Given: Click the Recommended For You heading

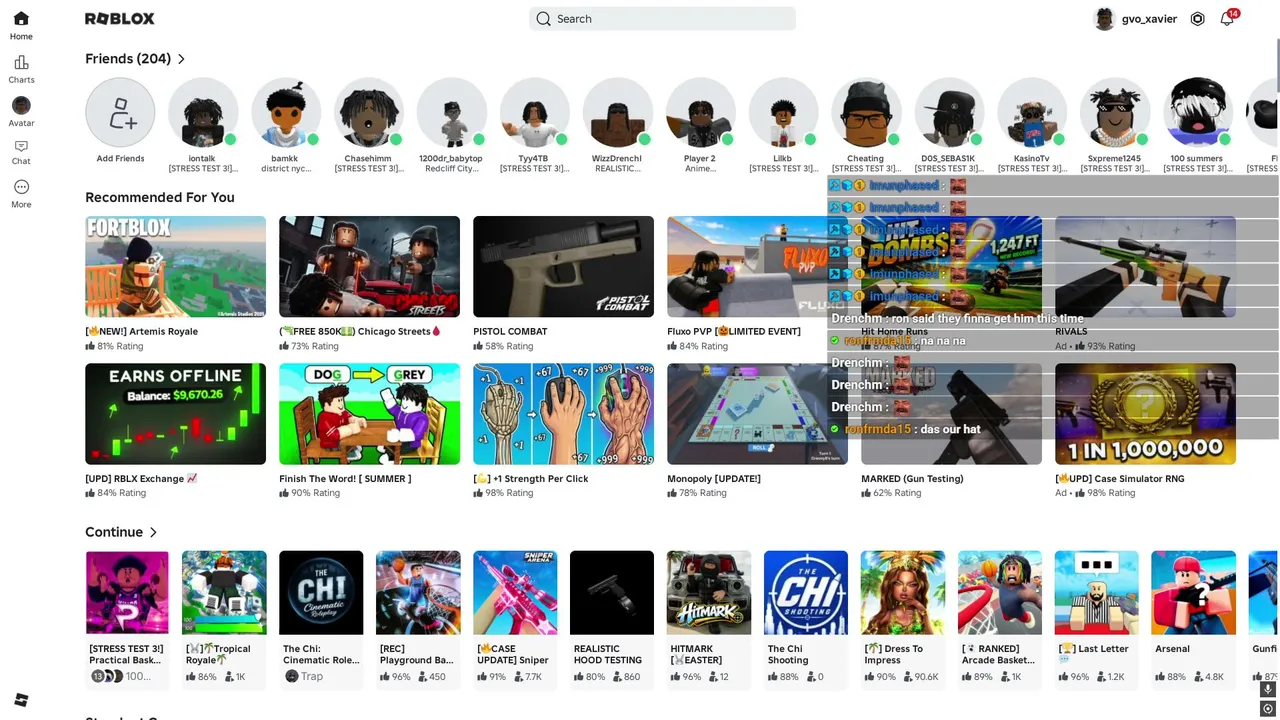Looking at the screenshot, I should pyautogui.click(x=160, y=198).
